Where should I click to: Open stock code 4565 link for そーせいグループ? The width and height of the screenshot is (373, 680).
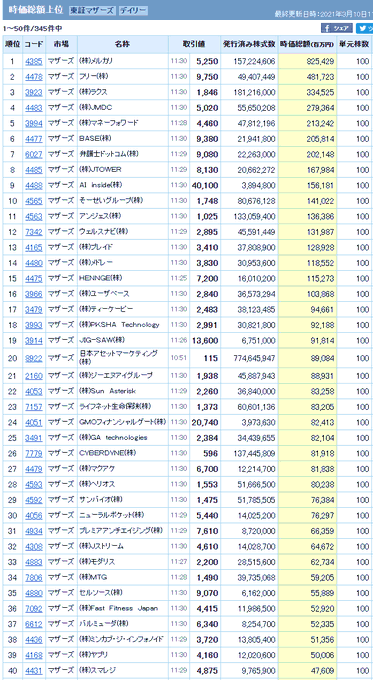[33, 201]
